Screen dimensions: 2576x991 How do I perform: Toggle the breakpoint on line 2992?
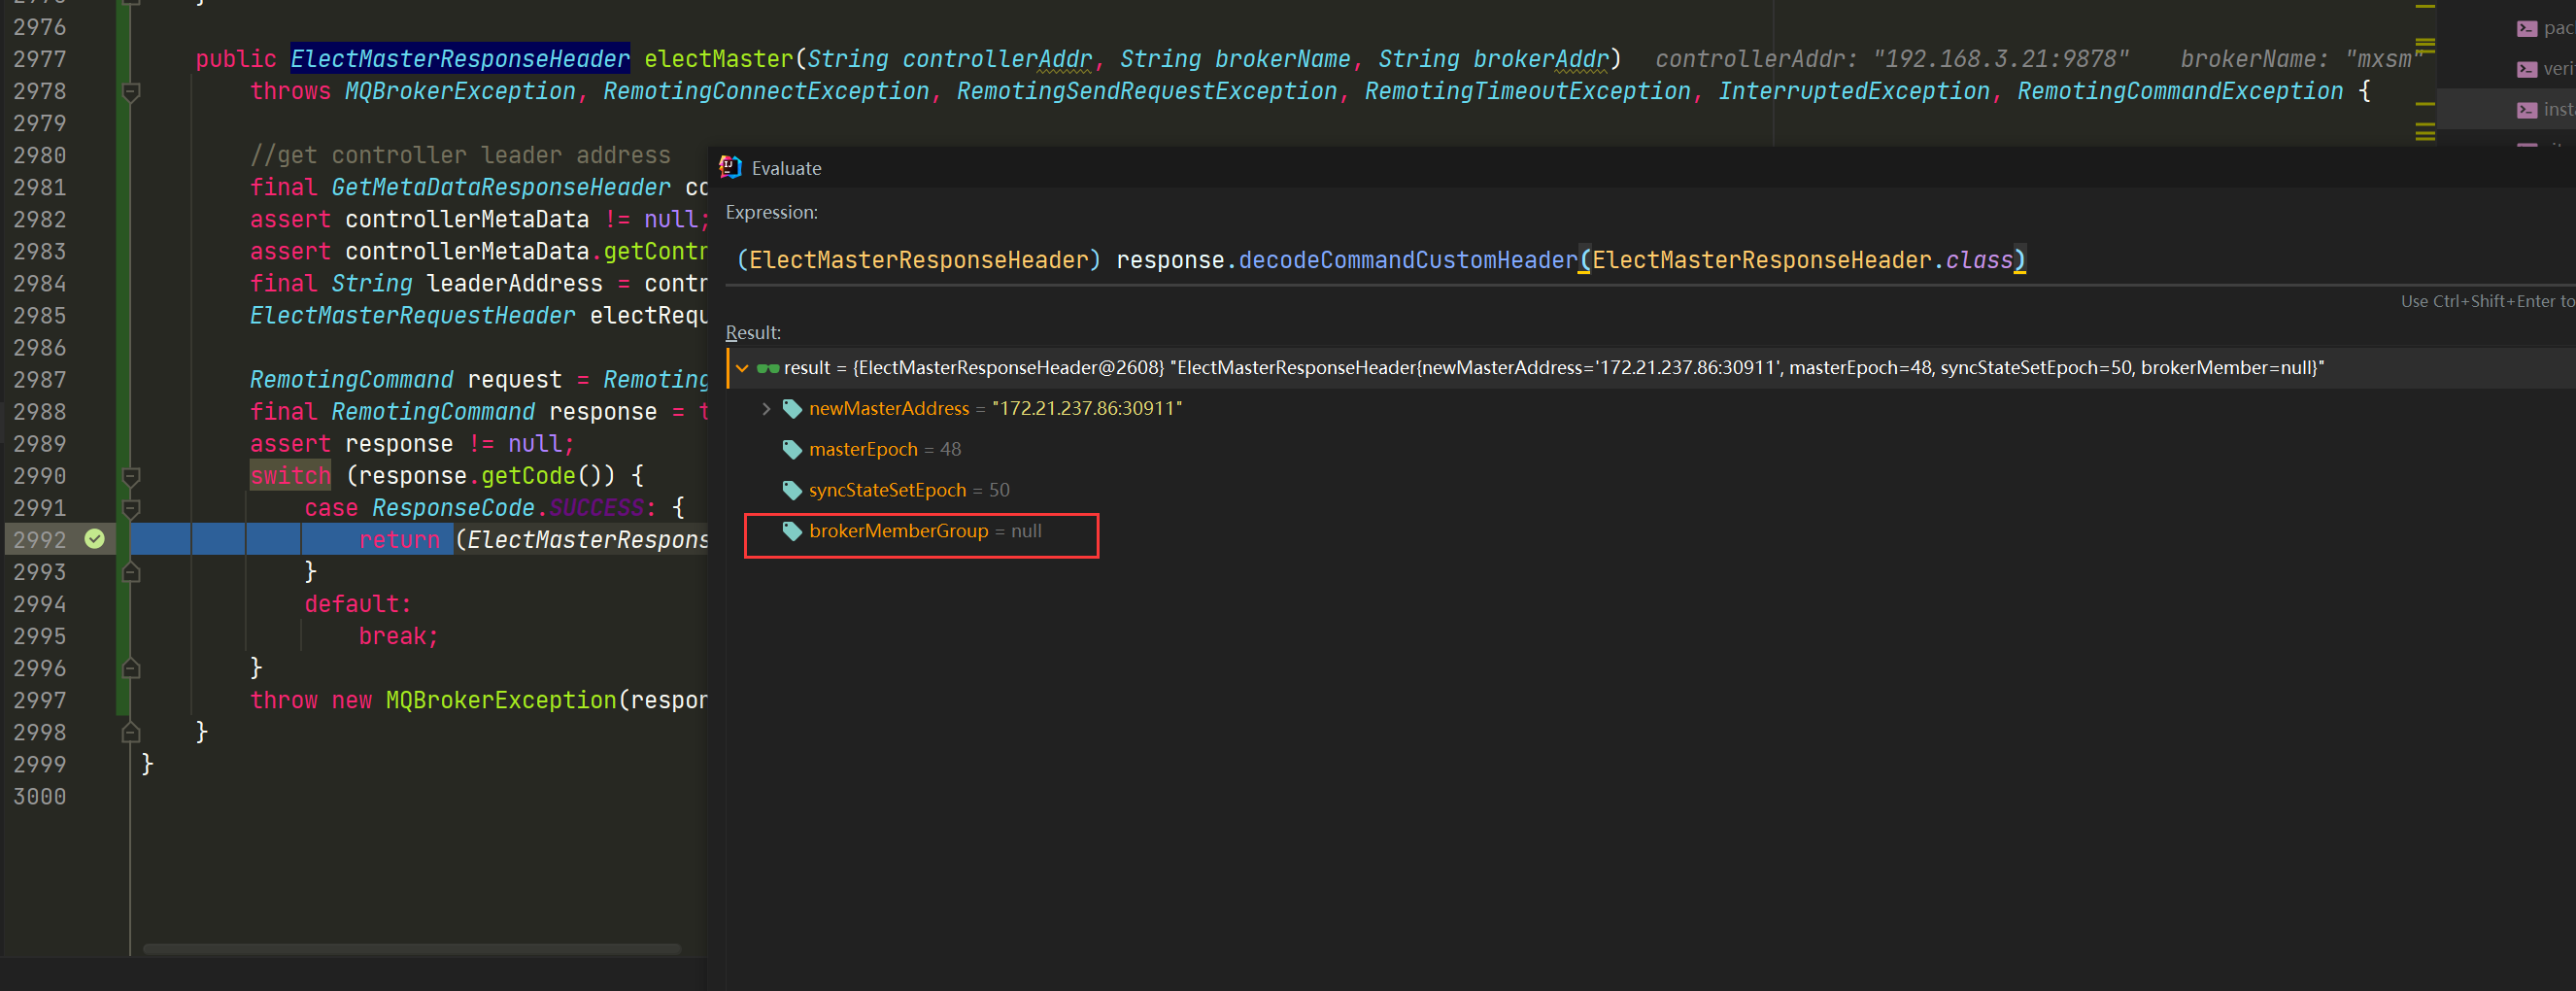[95, 539]
